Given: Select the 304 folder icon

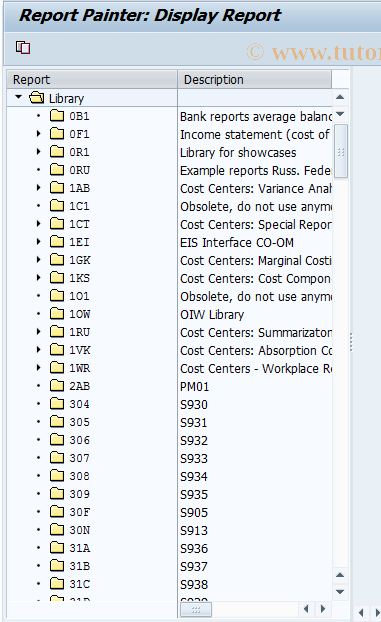Looking at the screenshot, I should point(57,404).
